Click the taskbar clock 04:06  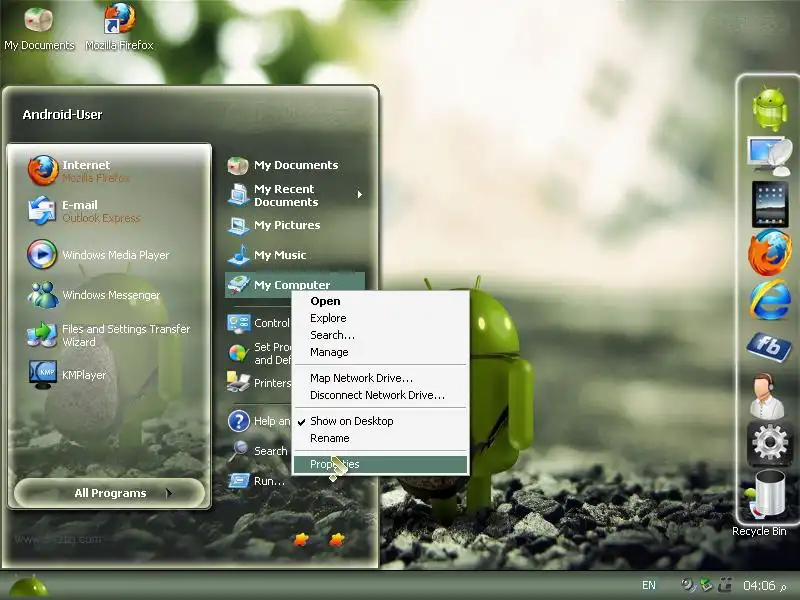point(759,585)
